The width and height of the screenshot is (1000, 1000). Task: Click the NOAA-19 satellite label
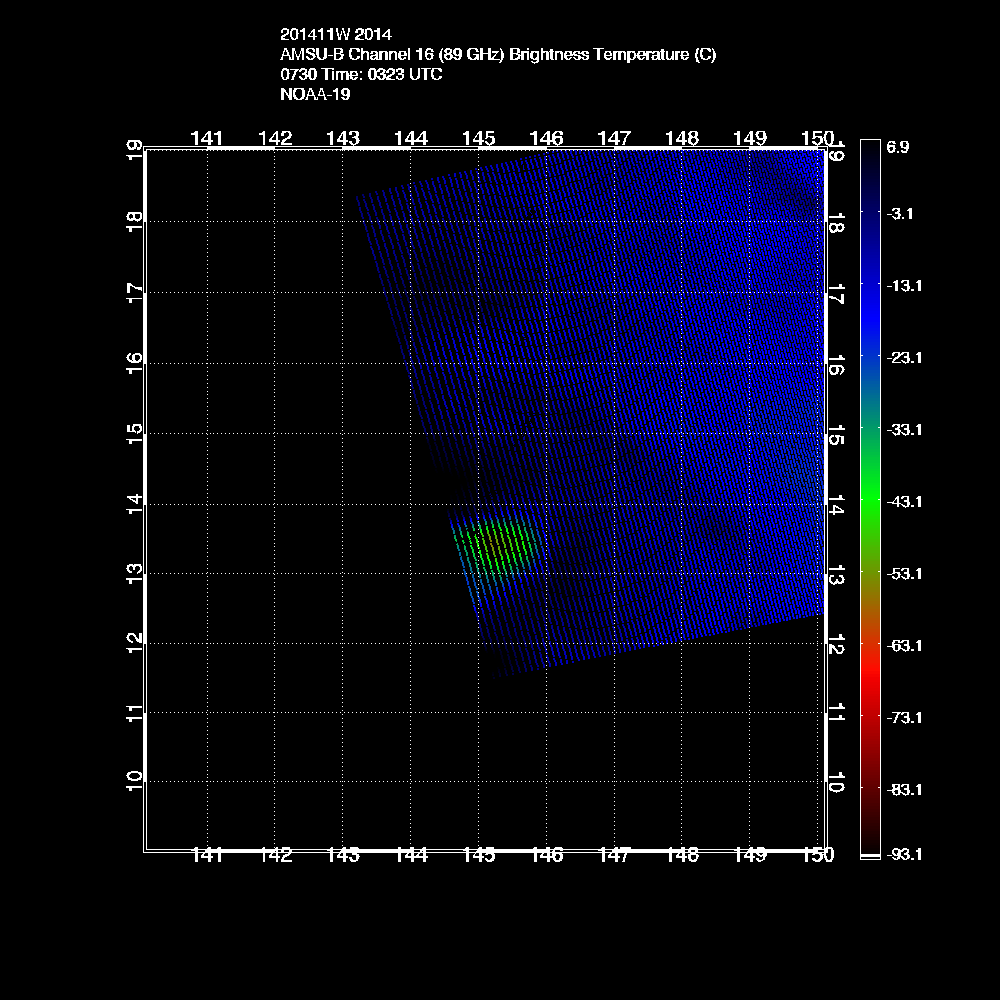click(315, 95)
